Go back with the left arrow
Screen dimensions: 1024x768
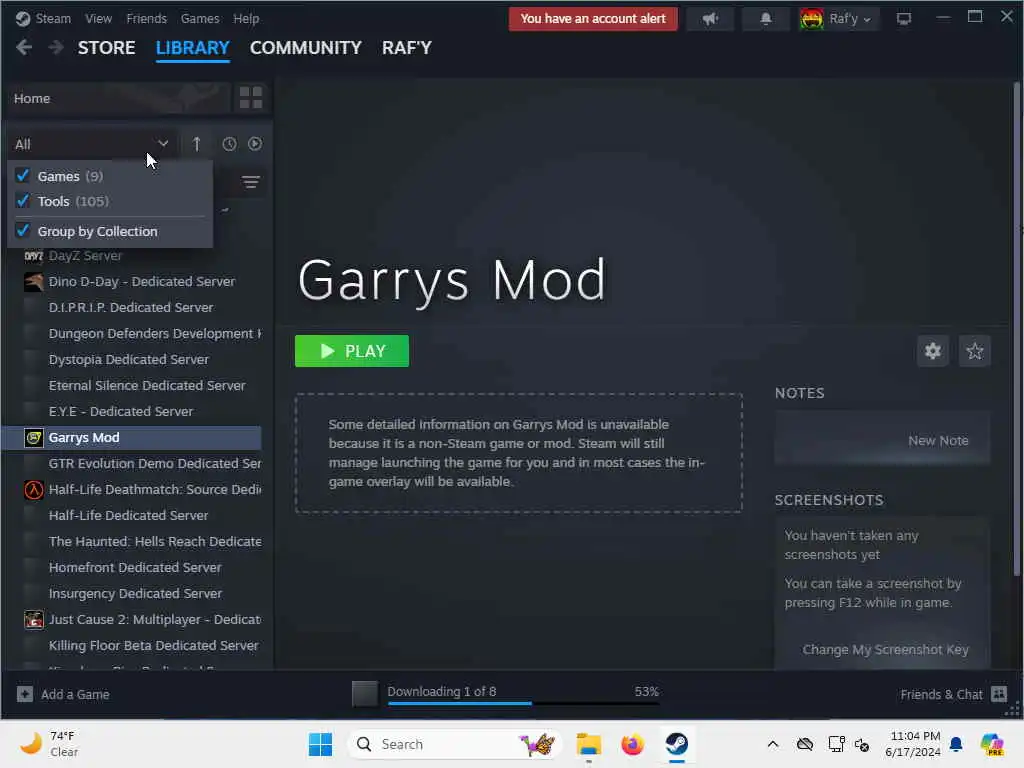click(24, 47)
